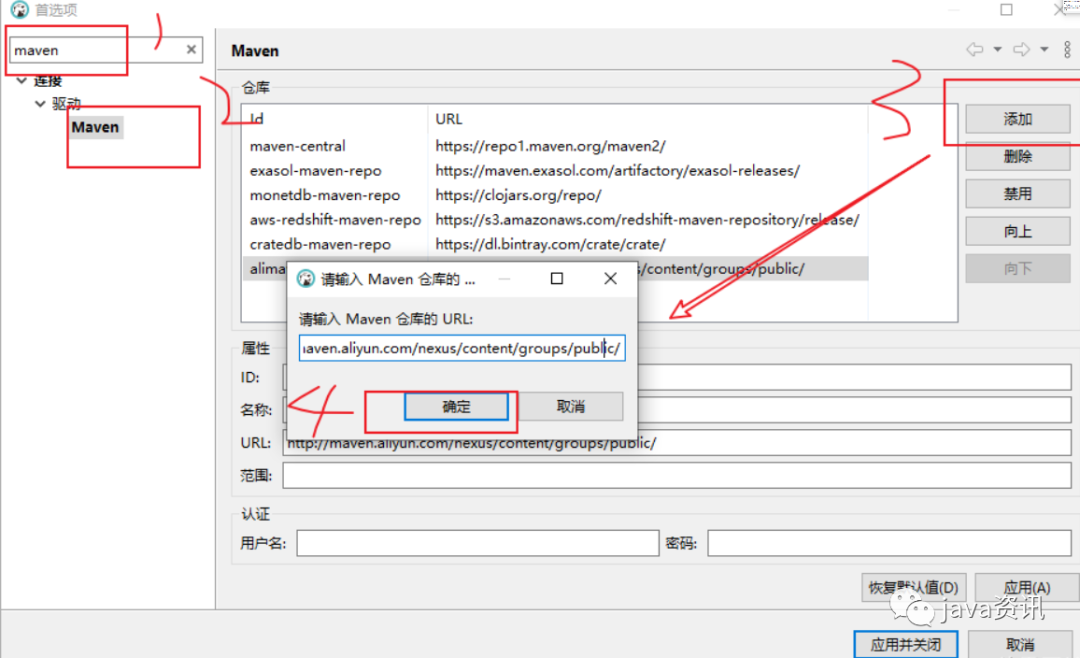This screenshot has height=658, width=1080.
Task: Click the s3.amazonaws.com redshift URL cell
Action: click(647, 220)
